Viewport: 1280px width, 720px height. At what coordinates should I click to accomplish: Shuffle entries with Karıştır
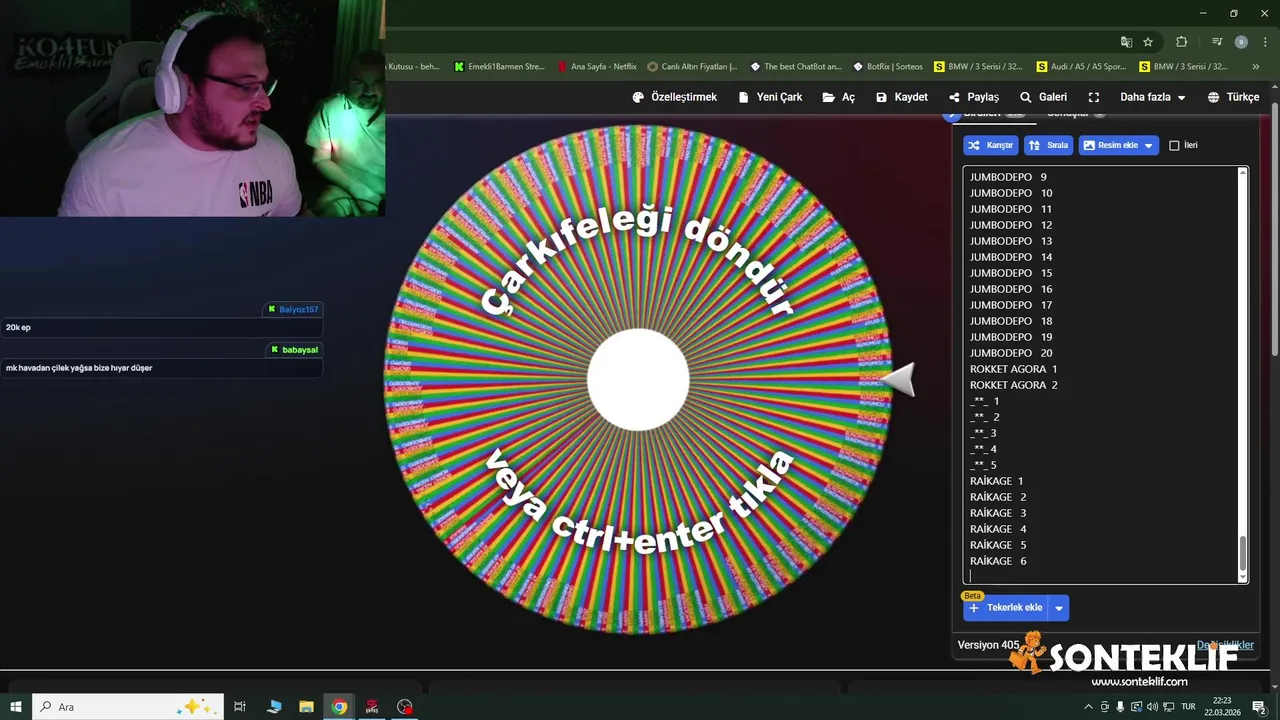click(991, 145)
